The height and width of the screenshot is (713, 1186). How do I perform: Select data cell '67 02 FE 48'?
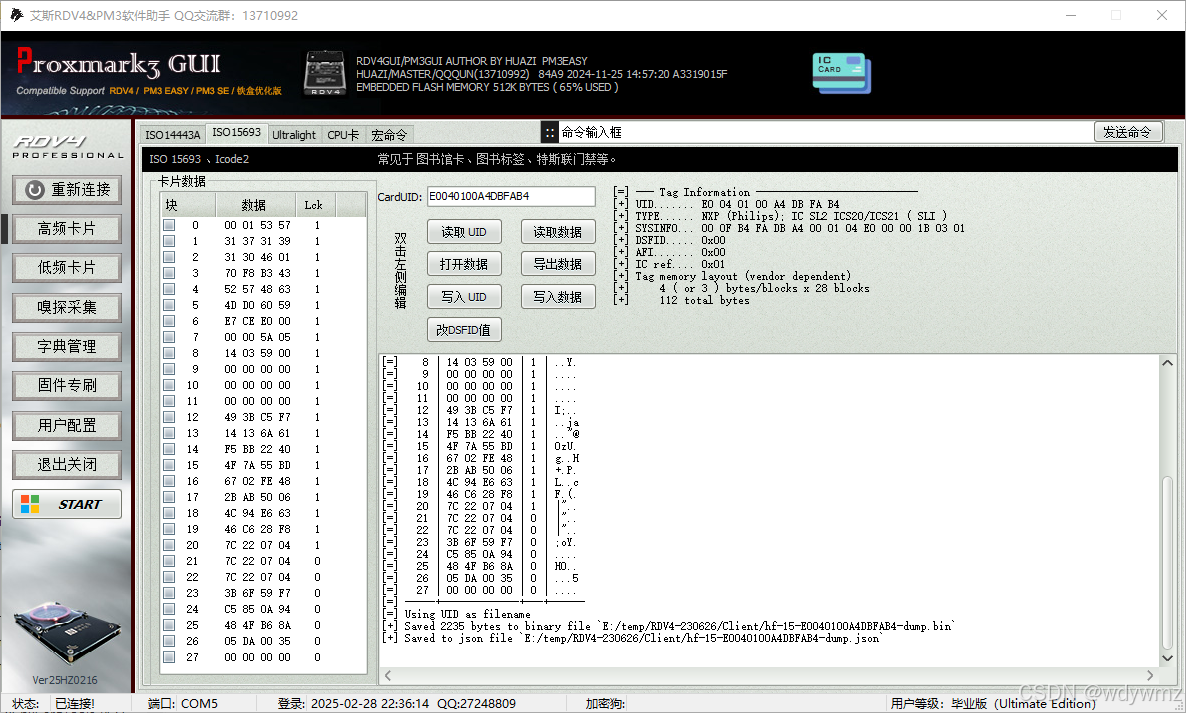coord(257,481)
